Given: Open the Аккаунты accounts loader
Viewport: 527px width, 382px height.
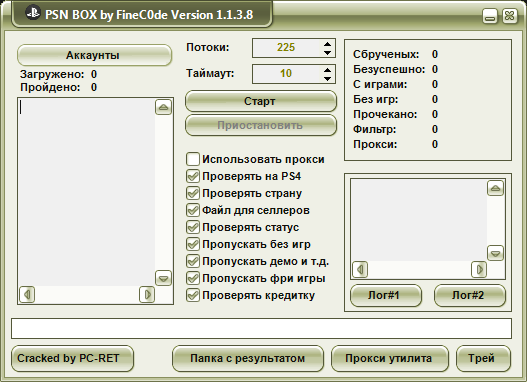Looking at the screenshot, I should [94, 55].
